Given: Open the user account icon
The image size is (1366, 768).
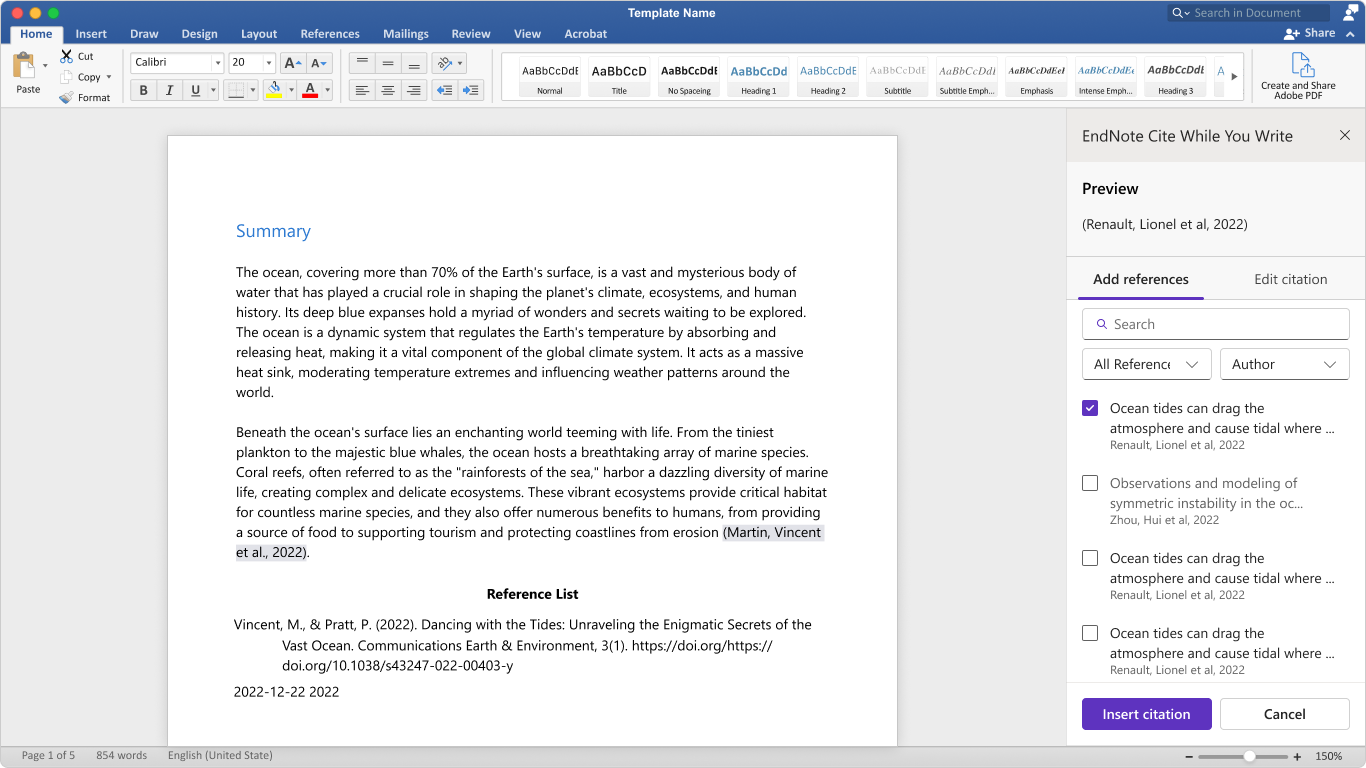Looking at the screenshot, I should tap(1351, 12).
